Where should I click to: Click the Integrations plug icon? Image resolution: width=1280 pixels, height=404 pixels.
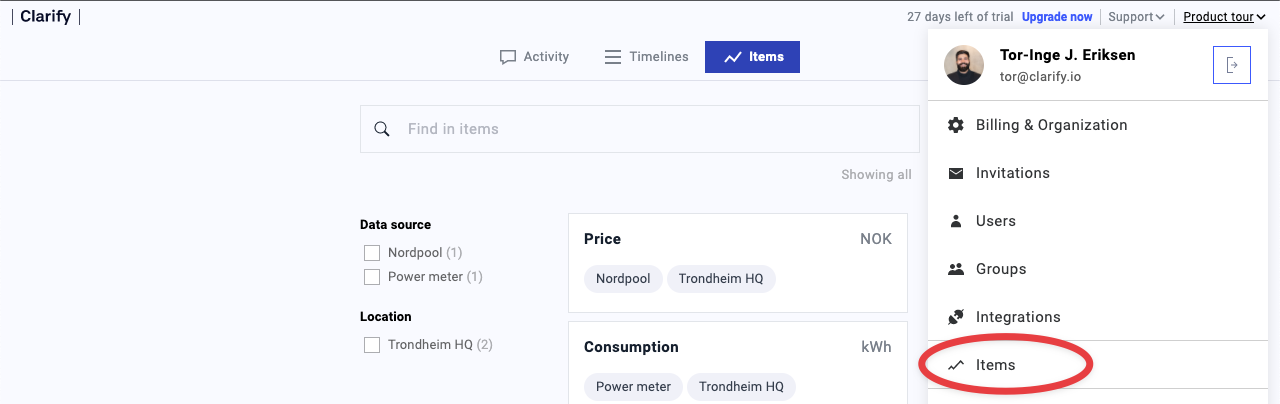[956, 317]
